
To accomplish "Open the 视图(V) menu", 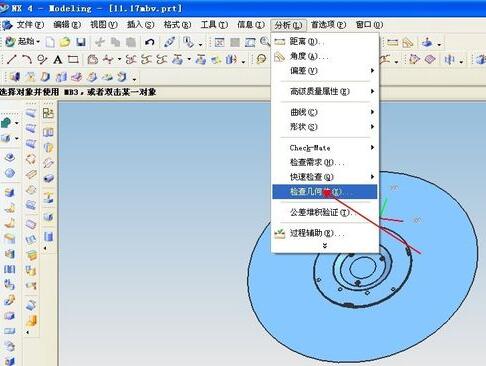I will (x=104, y=25).
